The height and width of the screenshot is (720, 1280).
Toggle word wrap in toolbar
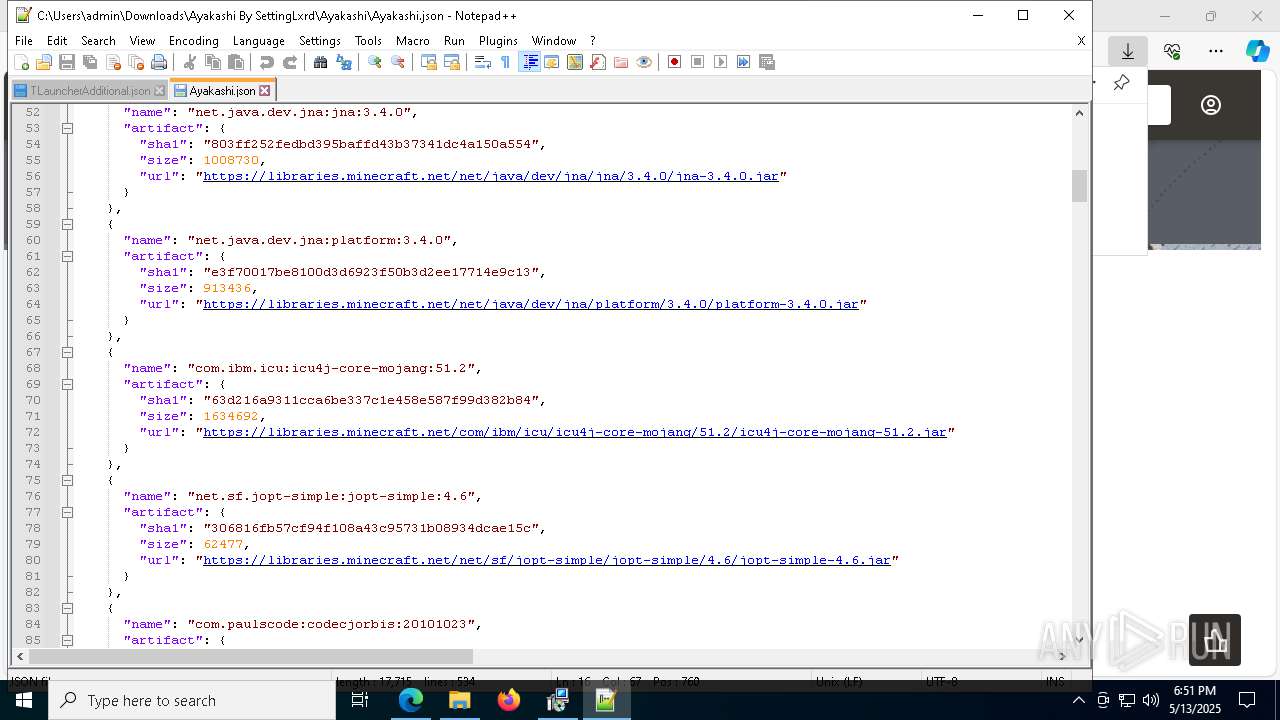(483, 62)
